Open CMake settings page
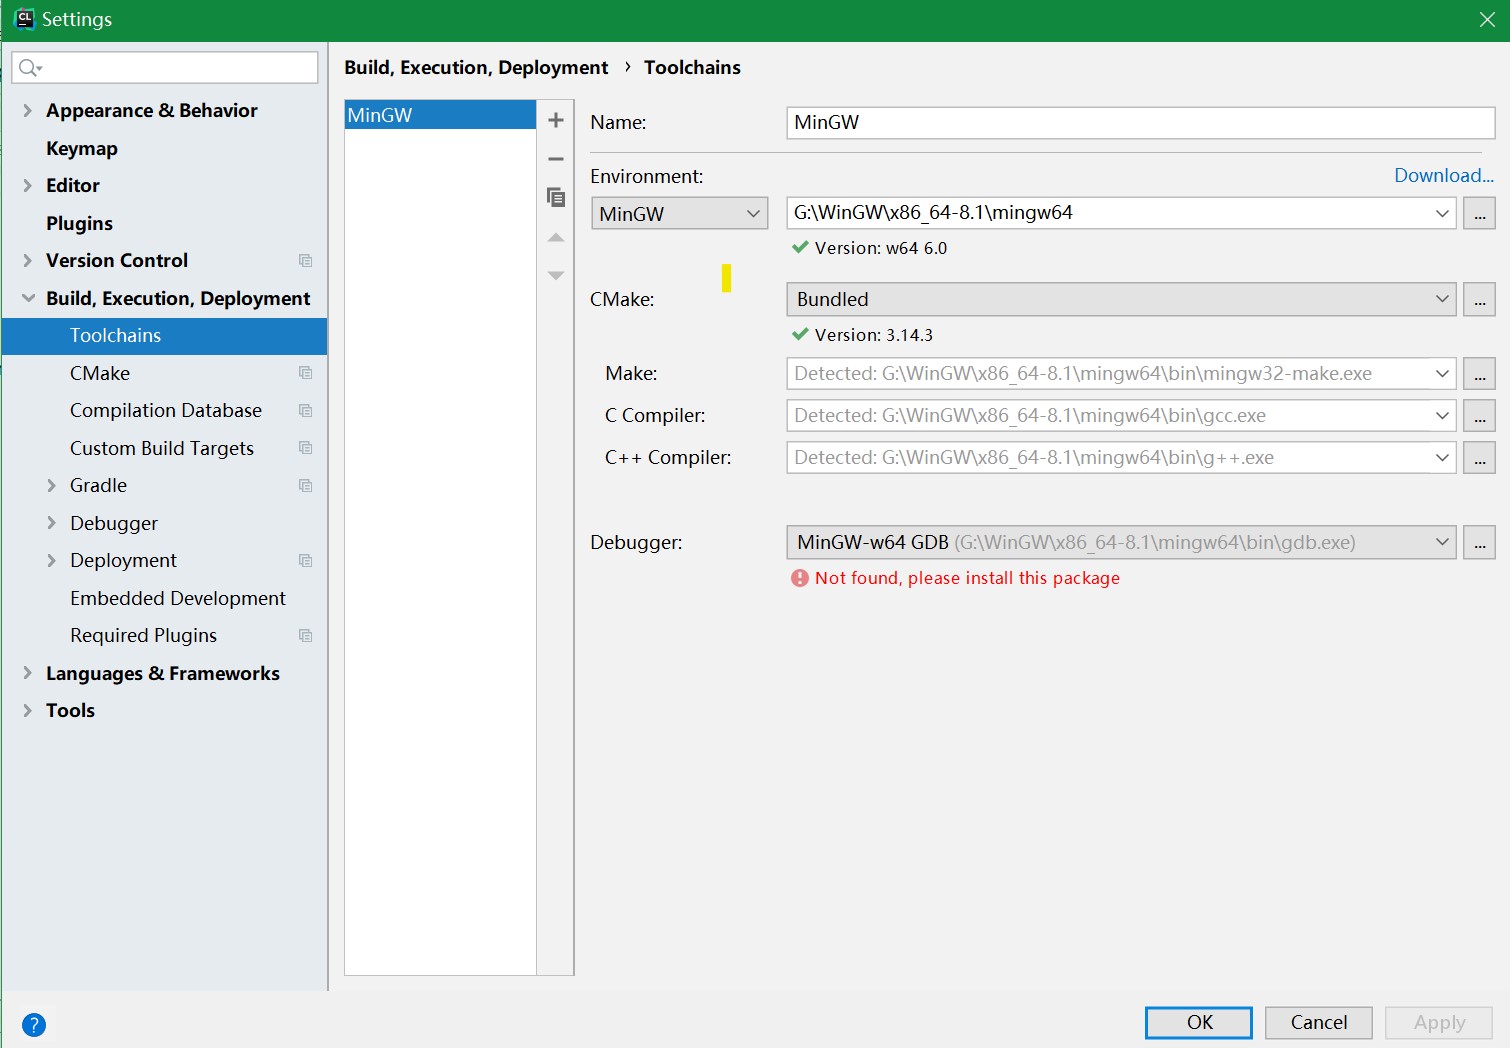1510x1048 pixels. tap(100, 373)
